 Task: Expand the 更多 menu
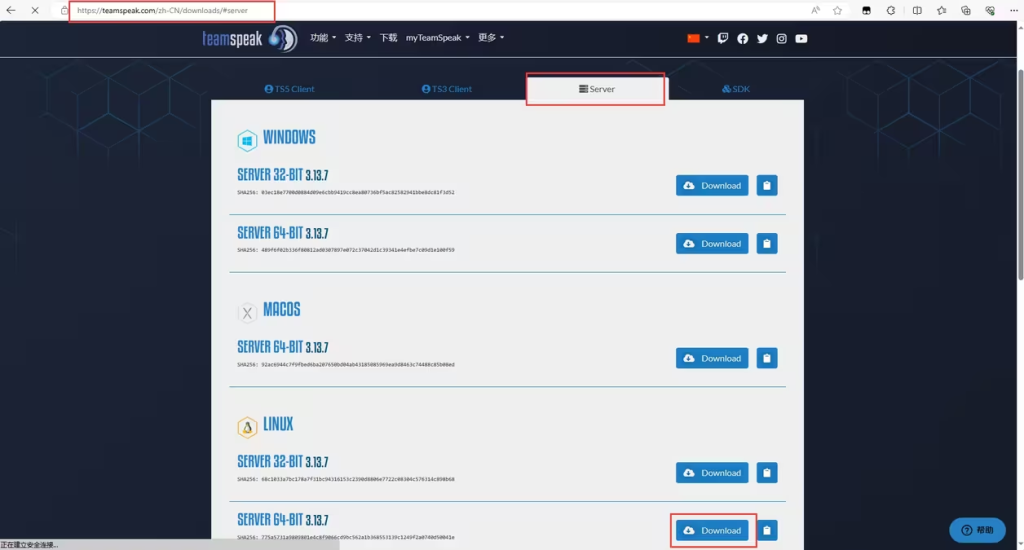(x=490, y=38)
